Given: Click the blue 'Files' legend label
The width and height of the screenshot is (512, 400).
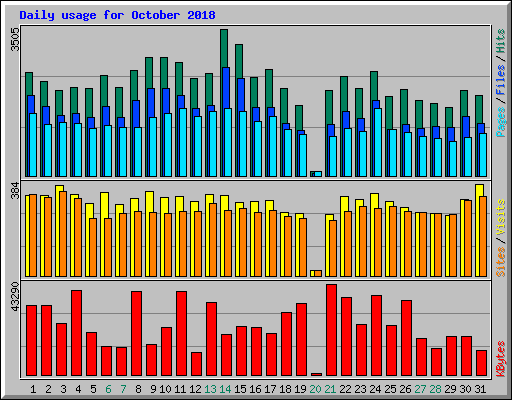Looking at the screenshot, I should [x=501, y=80].
